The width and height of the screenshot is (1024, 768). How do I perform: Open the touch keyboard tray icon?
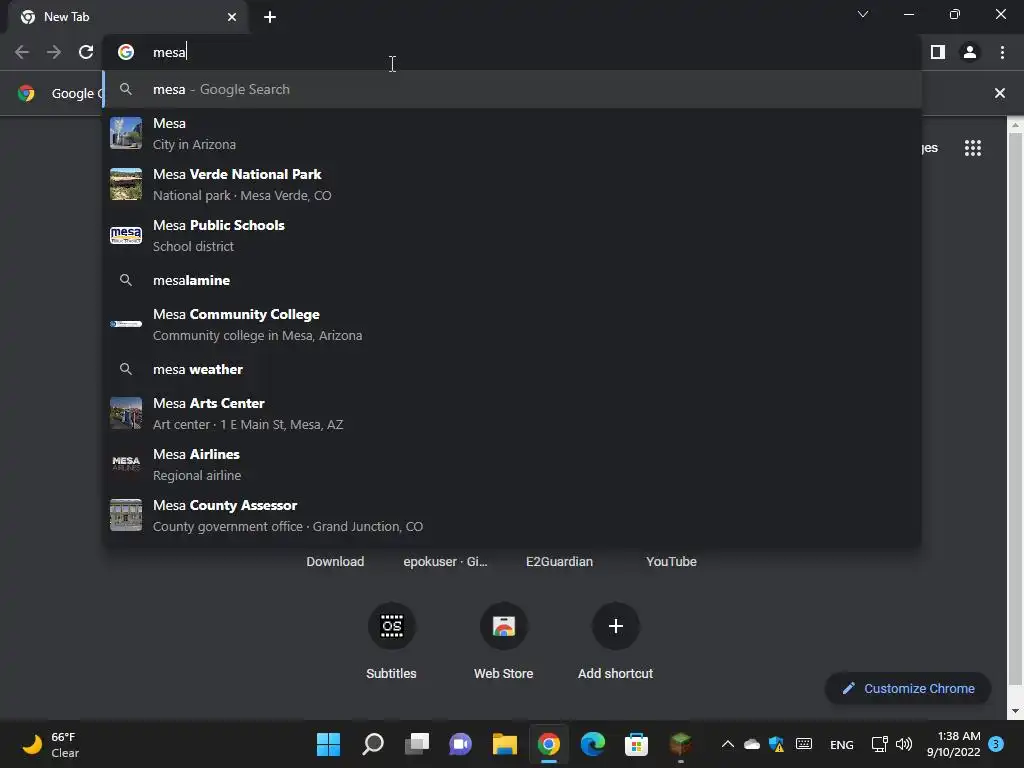coord(804,744)
